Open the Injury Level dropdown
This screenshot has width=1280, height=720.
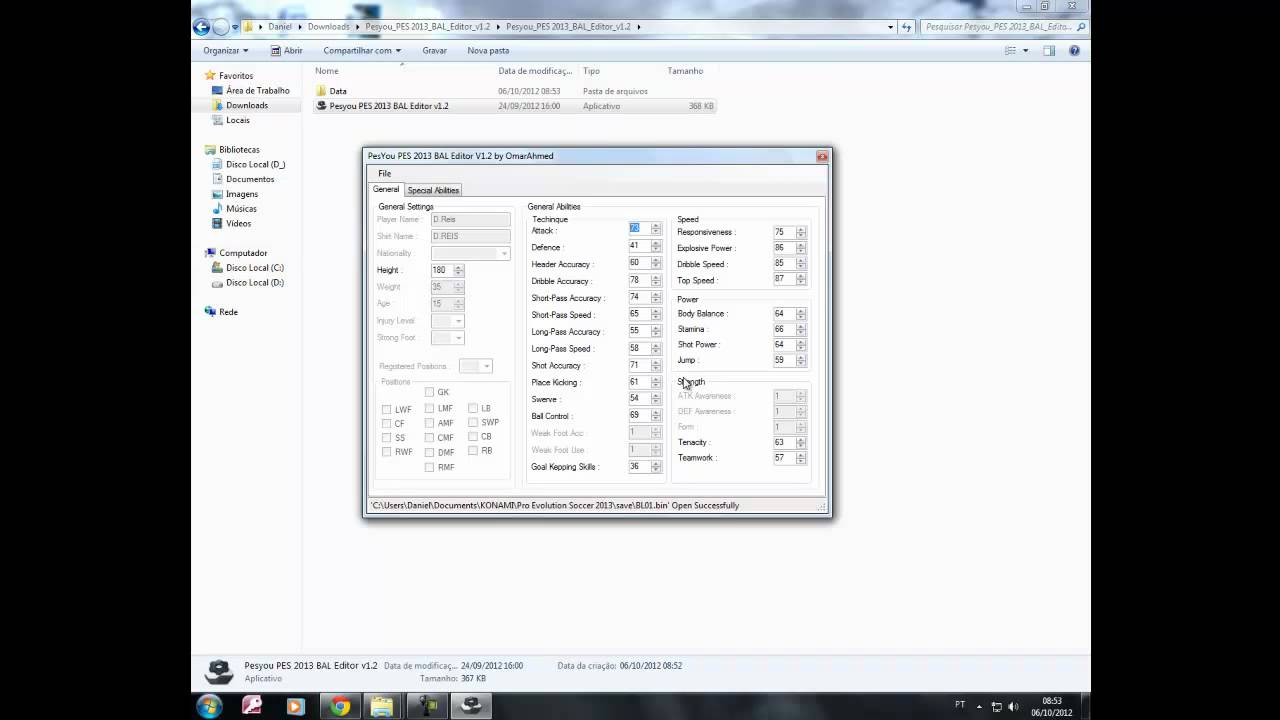pyautogui.click(x=458, y=321)
